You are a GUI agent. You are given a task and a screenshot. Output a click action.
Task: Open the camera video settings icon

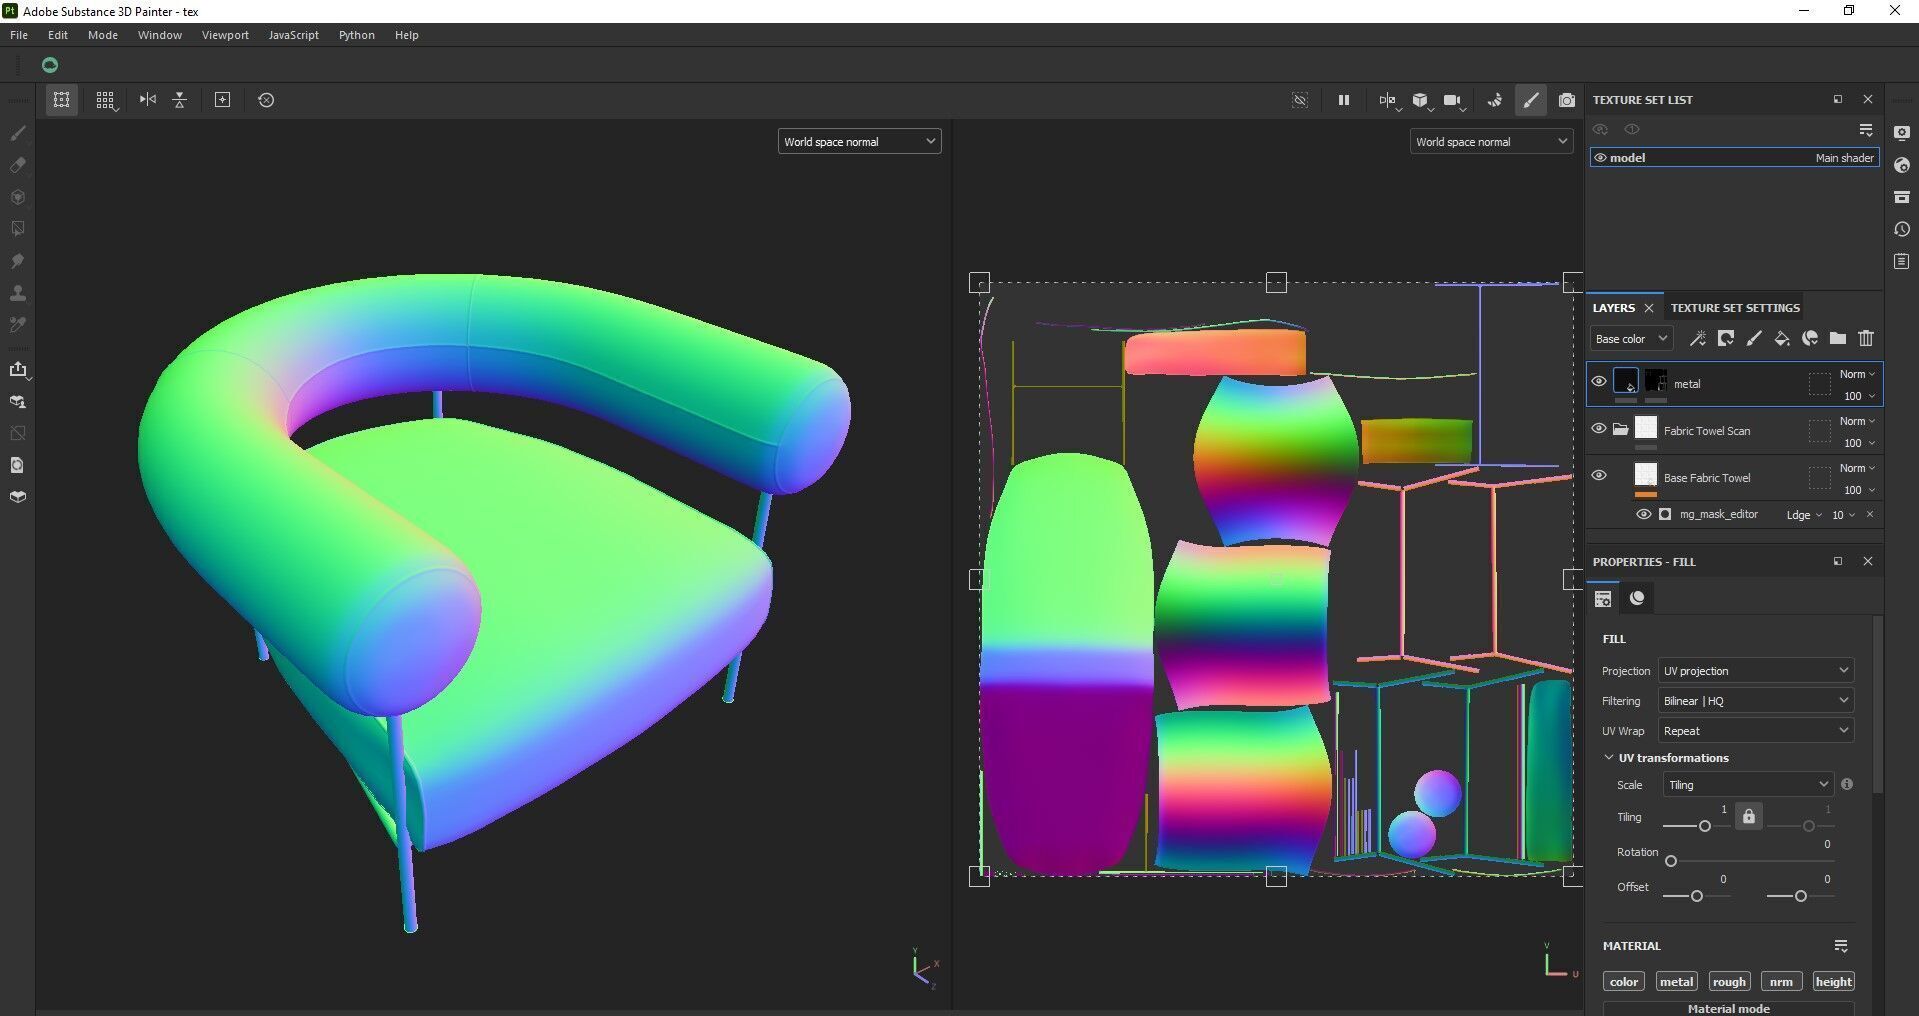(1453, 100)
